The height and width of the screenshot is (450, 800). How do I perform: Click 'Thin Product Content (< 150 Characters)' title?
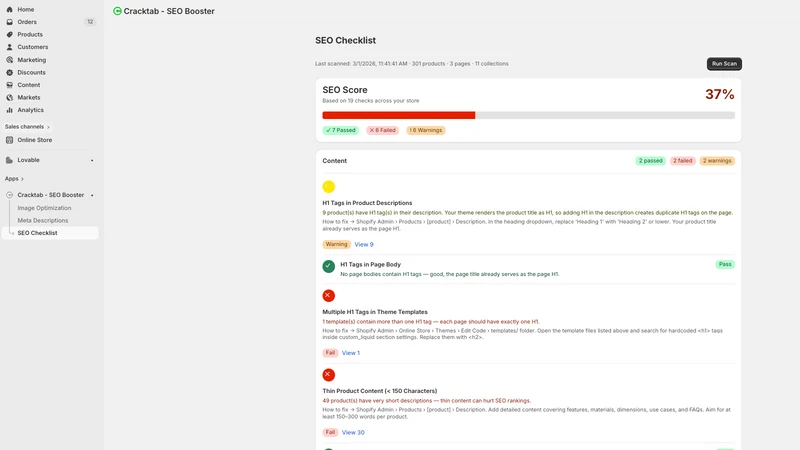pos(380,391)
